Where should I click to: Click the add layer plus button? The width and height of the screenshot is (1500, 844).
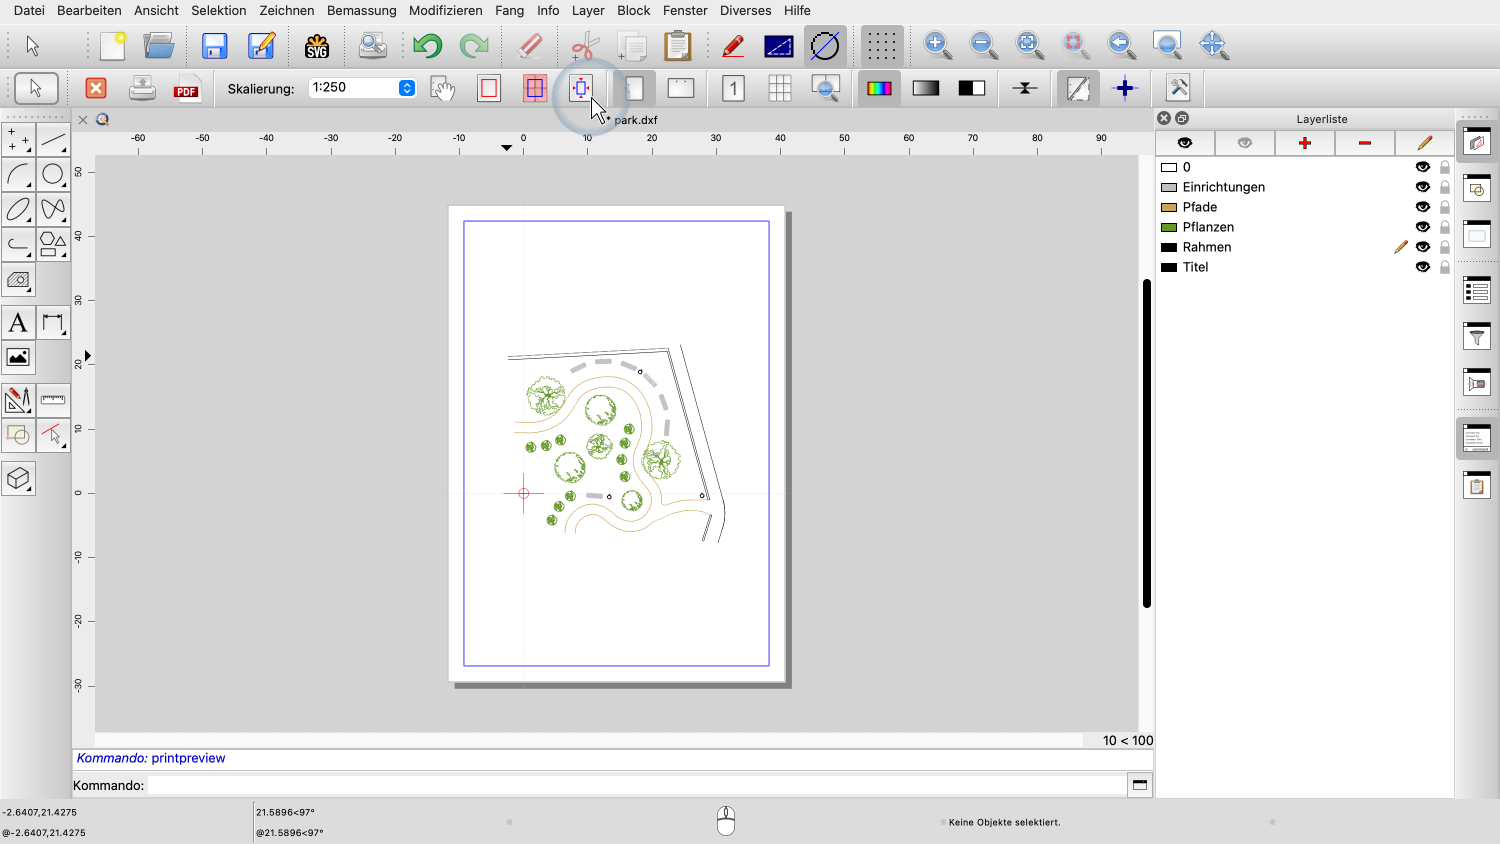tap(1304, 143)
